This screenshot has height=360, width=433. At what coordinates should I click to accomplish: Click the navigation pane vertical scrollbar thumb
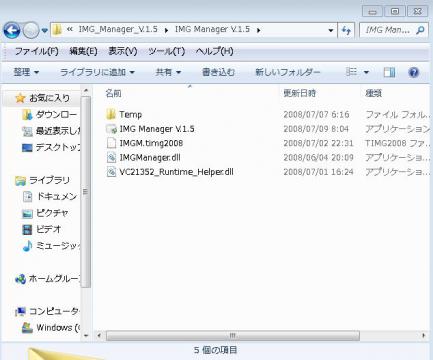86,192
